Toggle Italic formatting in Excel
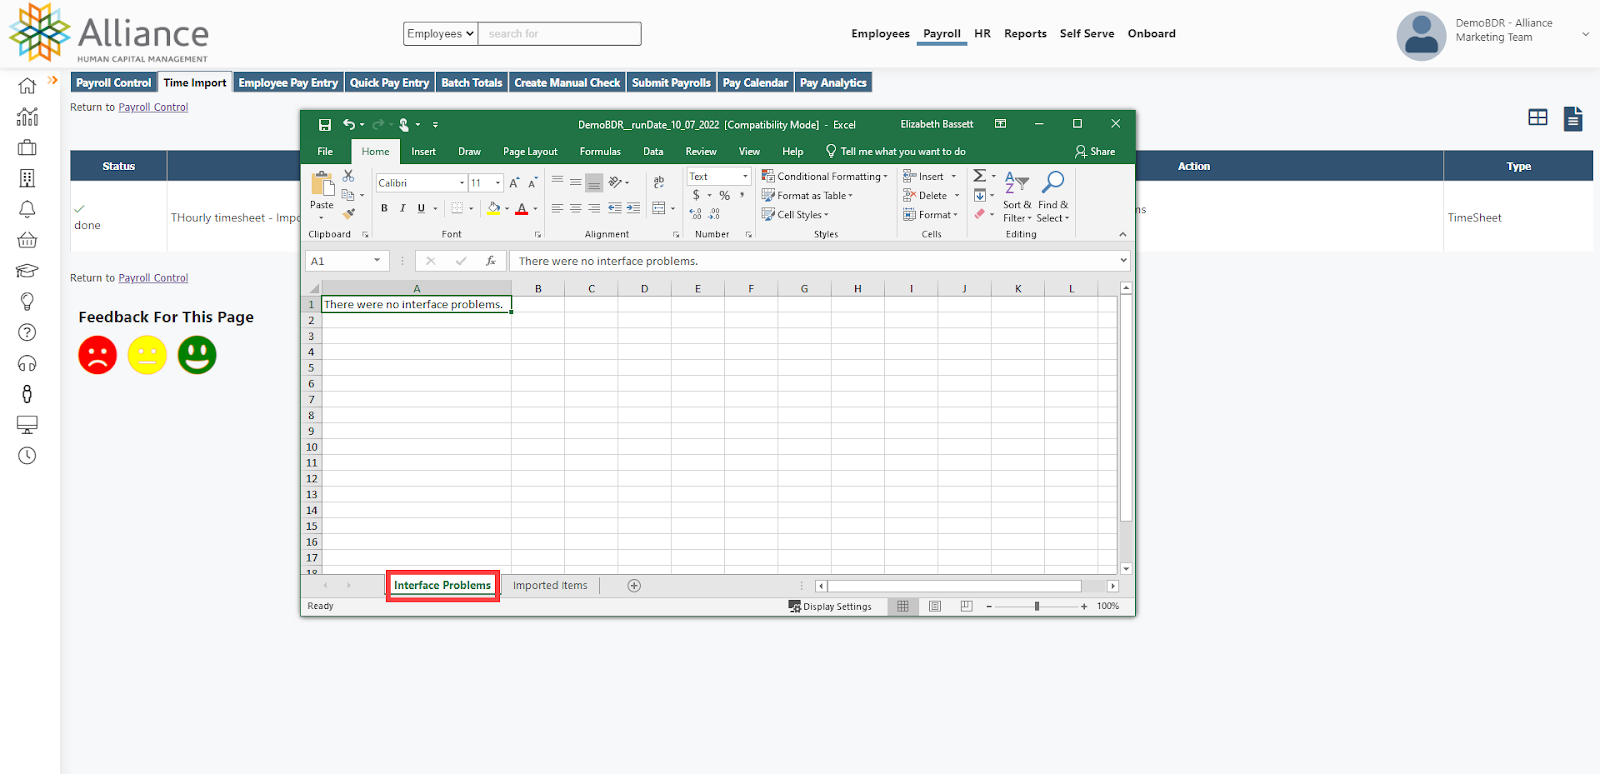The height and width of the screenshot is (774, 1600). point(403,208)
